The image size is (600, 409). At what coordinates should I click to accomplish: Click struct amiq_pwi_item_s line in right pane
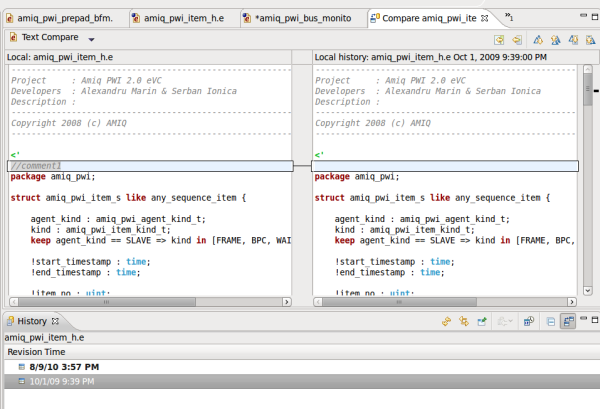tap(432, 198)
